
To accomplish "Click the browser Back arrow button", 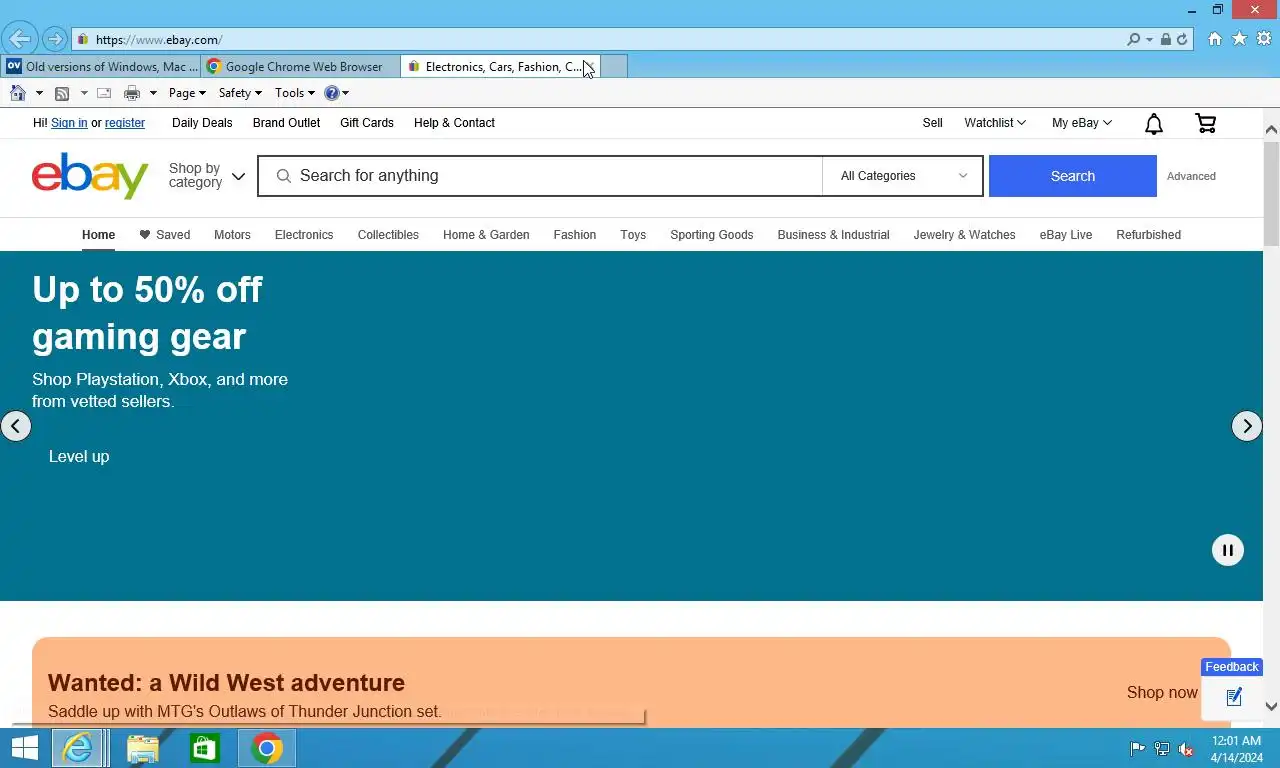I will click(x=19, y=39).
